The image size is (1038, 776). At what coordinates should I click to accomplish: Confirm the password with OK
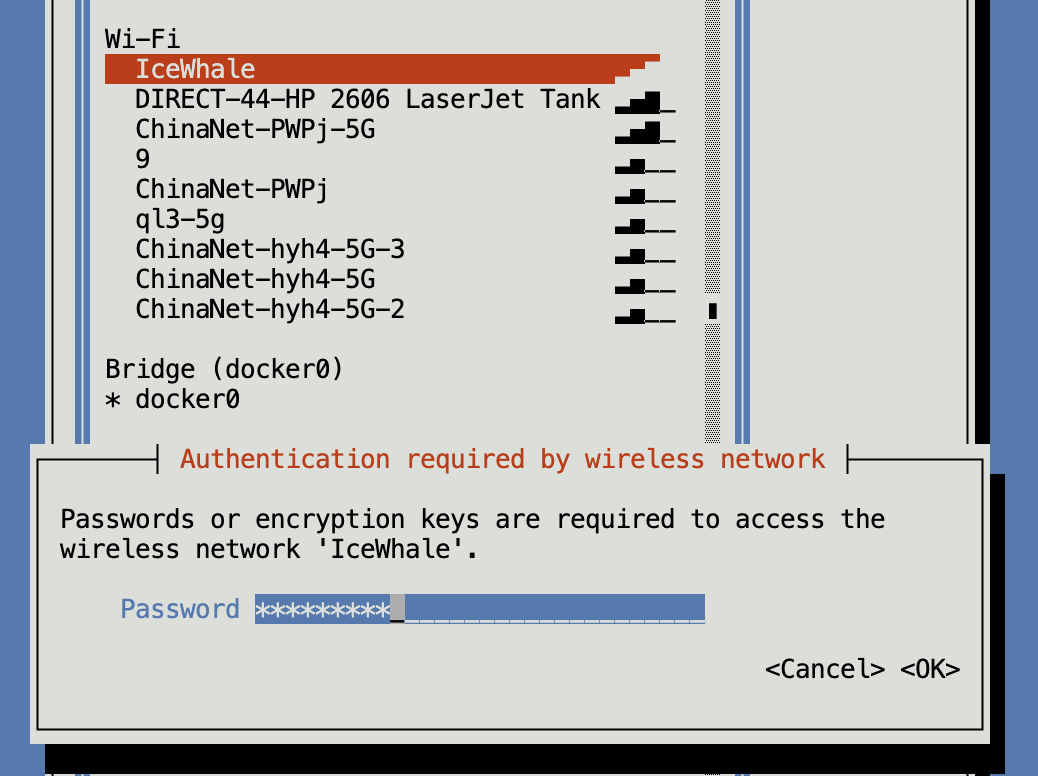pyautogui.click(x=930, y=669)
